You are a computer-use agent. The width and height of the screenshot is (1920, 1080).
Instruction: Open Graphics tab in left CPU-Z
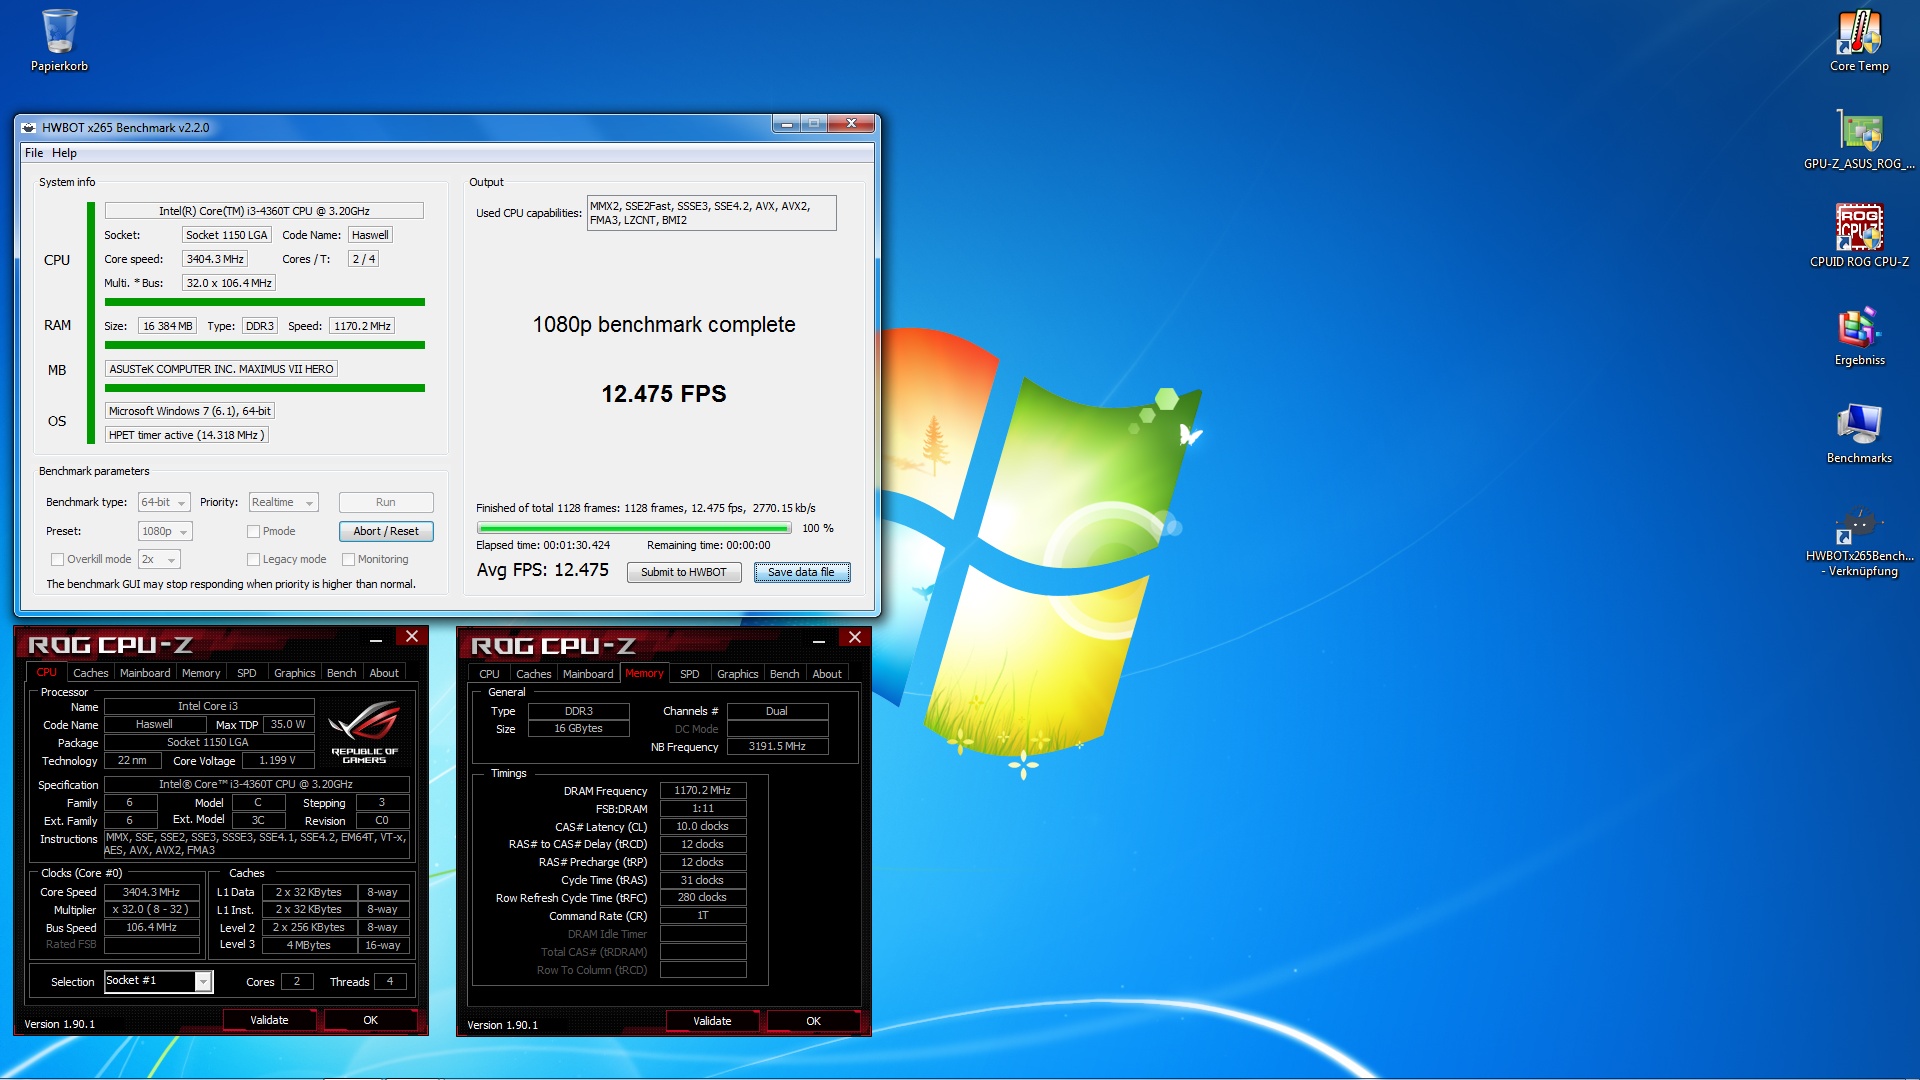(294, 673)
